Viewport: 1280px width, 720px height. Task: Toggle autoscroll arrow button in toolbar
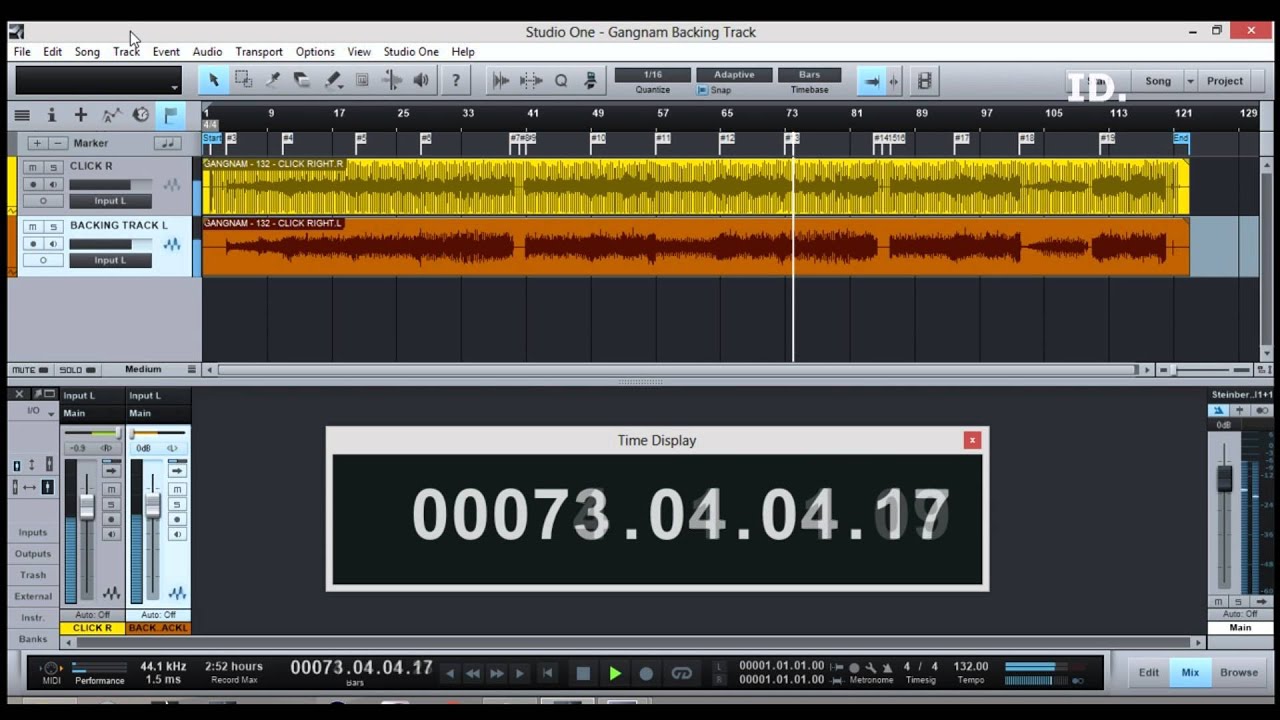[x=871, y=81]
